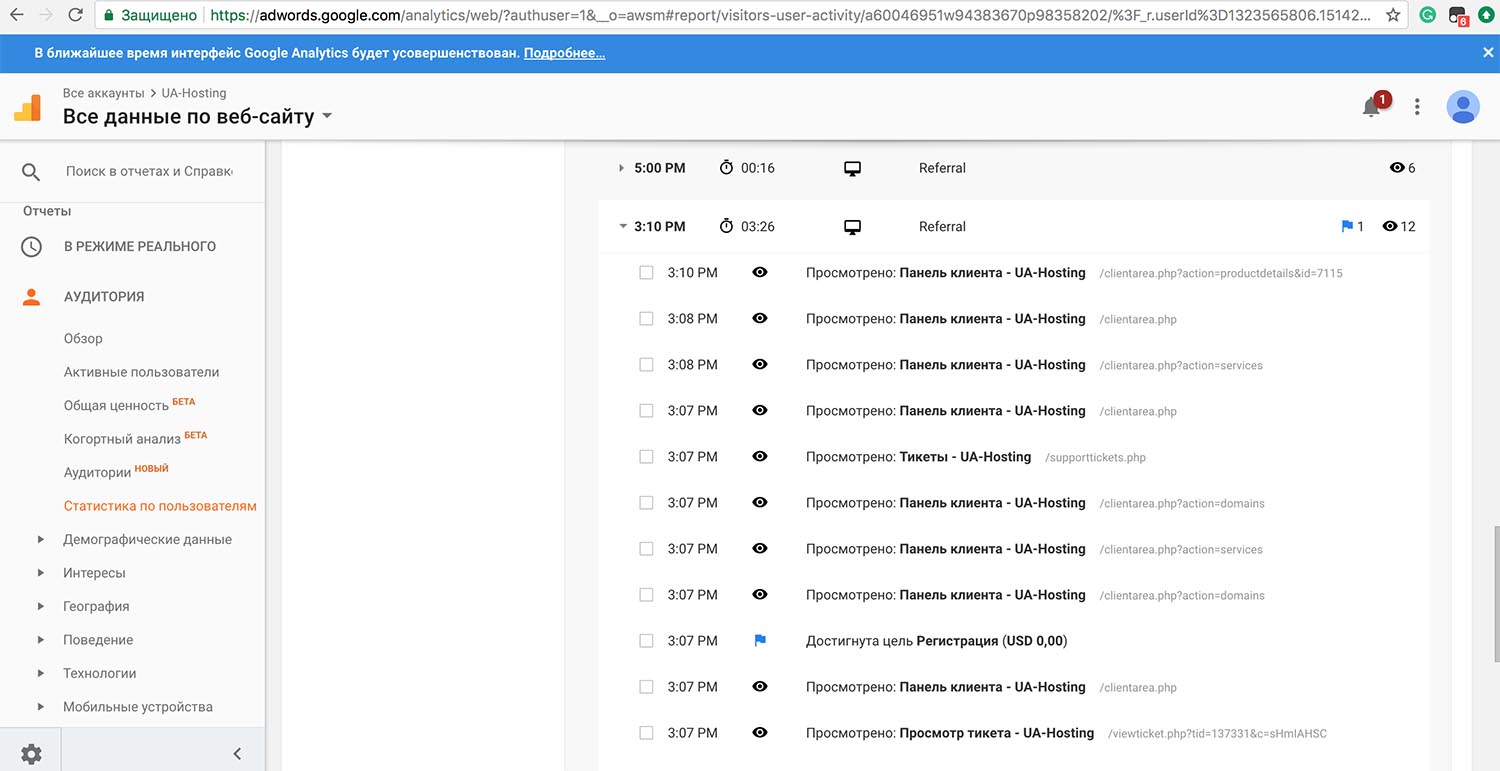
Task: Dismiss the blue notification banner
Action: coord(1488,53)
